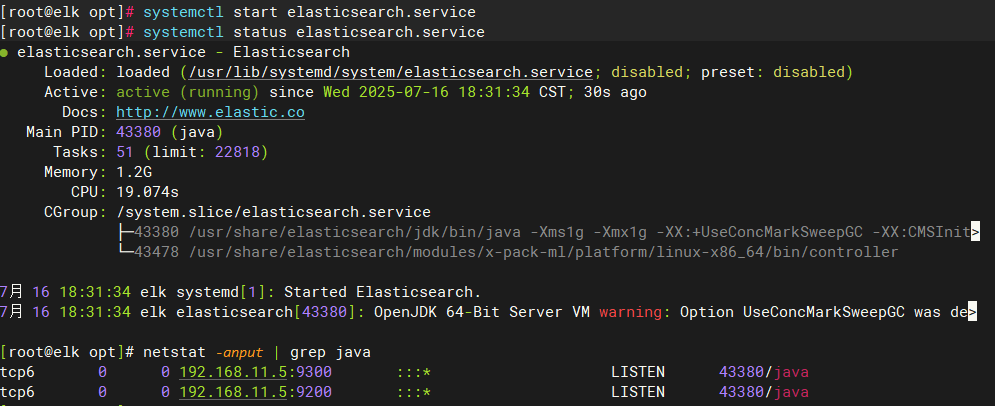Click the first 'disabled' after the unit file path

point(647,72)
